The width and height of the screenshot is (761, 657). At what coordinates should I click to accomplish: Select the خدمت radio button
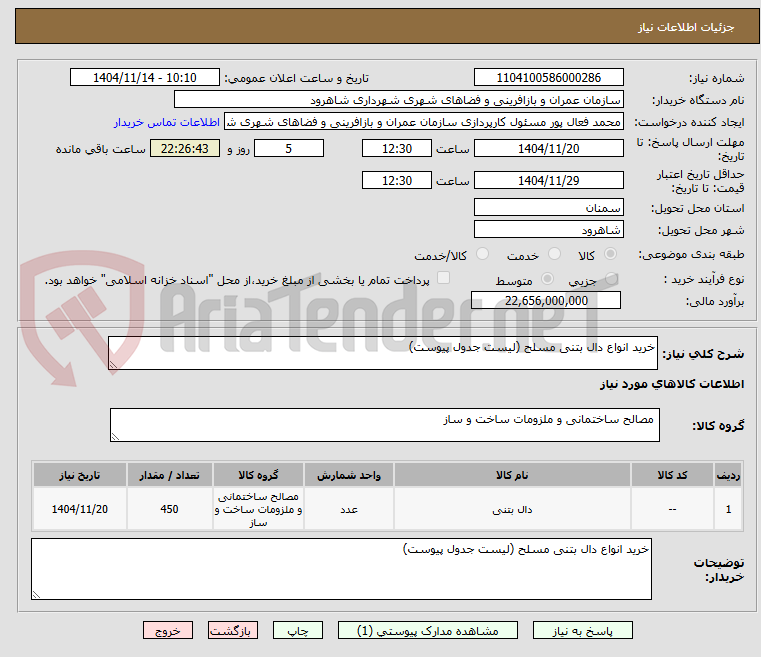pyautogui.click(x=554, y=254)
